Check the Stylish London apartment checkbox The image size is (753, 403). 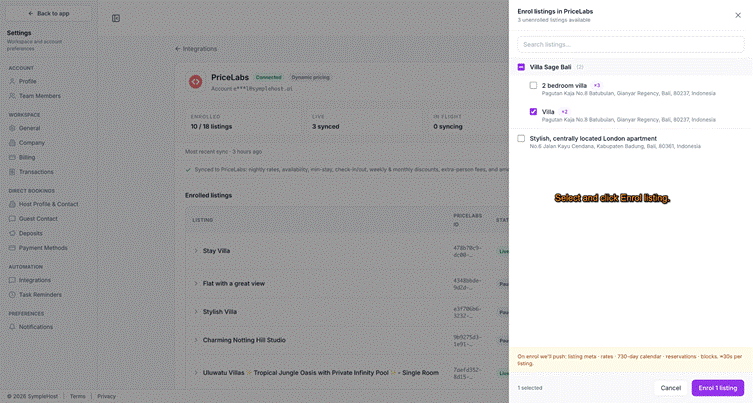(521, 138)
